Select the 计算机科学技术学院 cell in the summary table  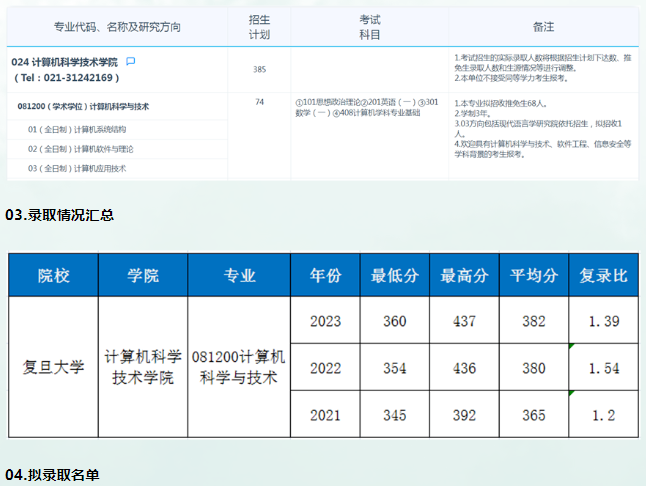click(143, 367)
